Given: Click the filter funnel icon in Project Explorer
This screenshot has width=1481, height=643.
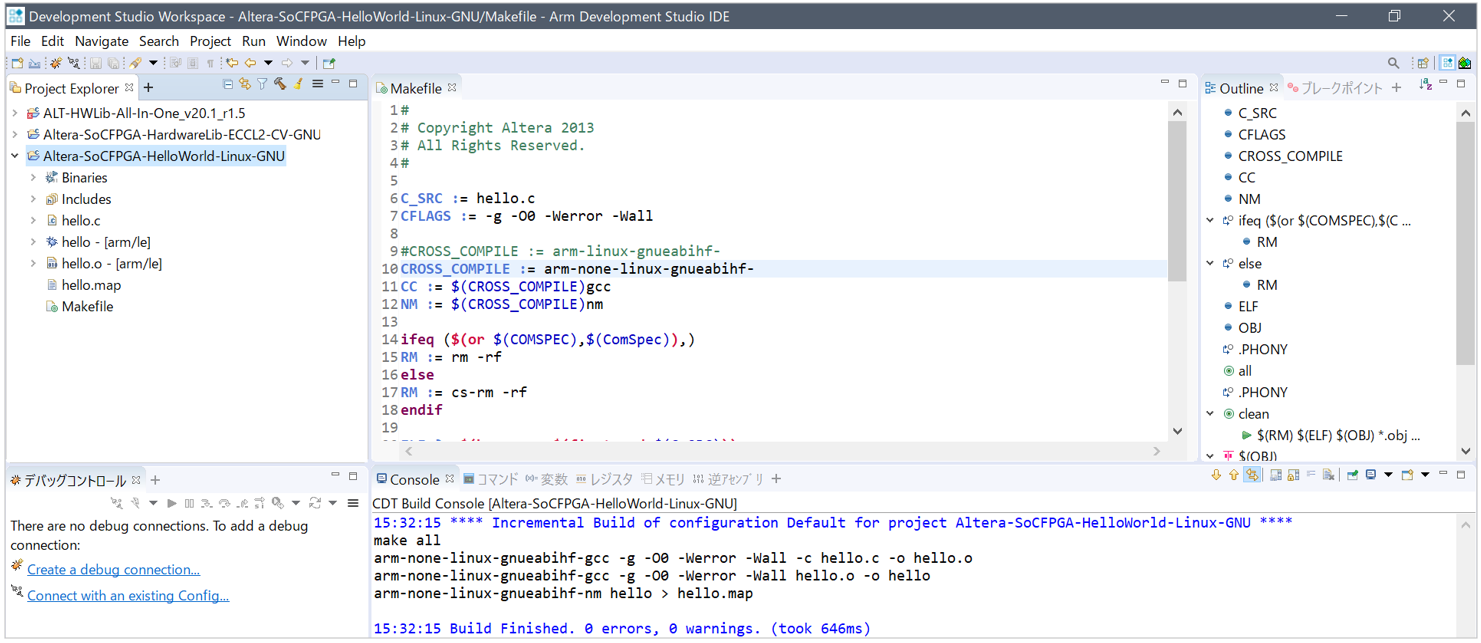Looking at the screenshot, I should pos(262,85).
